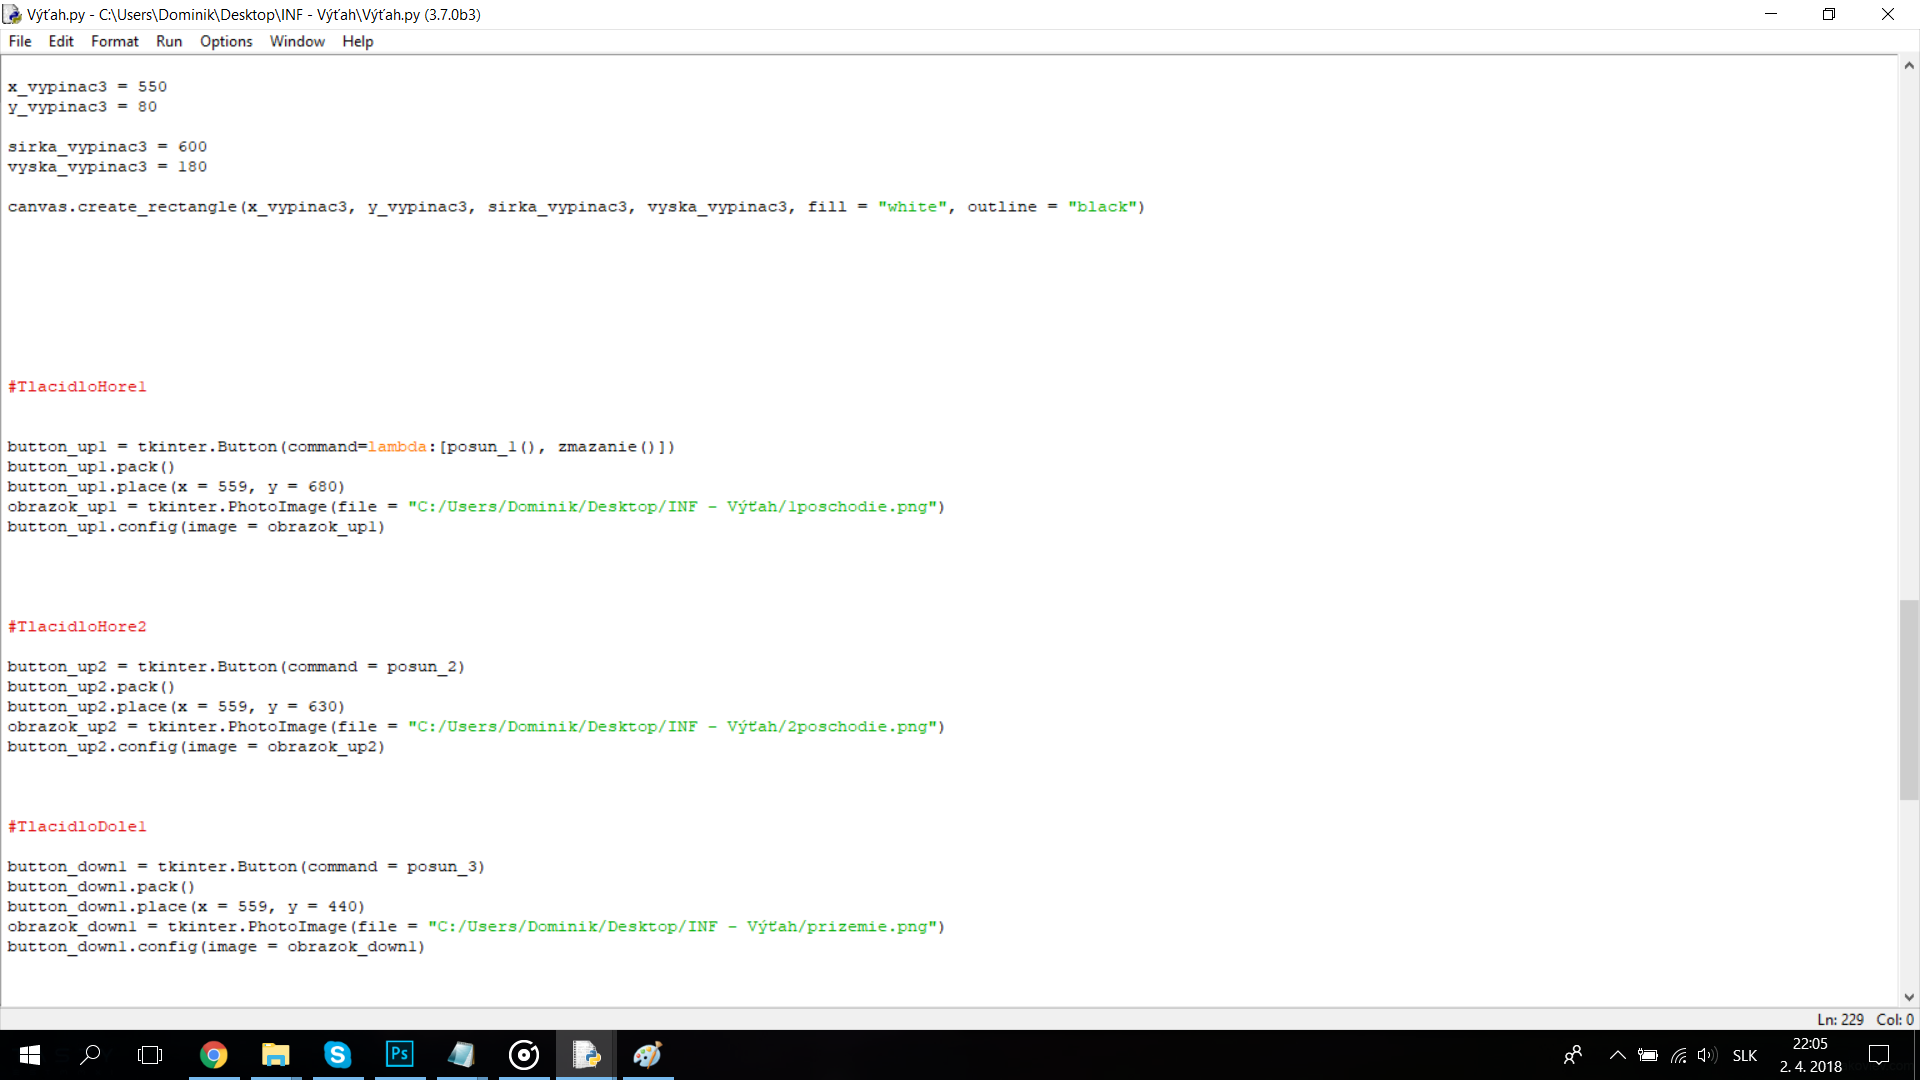Click the Windows Start button
1920x1080 pixels.
coord(30,1055)
